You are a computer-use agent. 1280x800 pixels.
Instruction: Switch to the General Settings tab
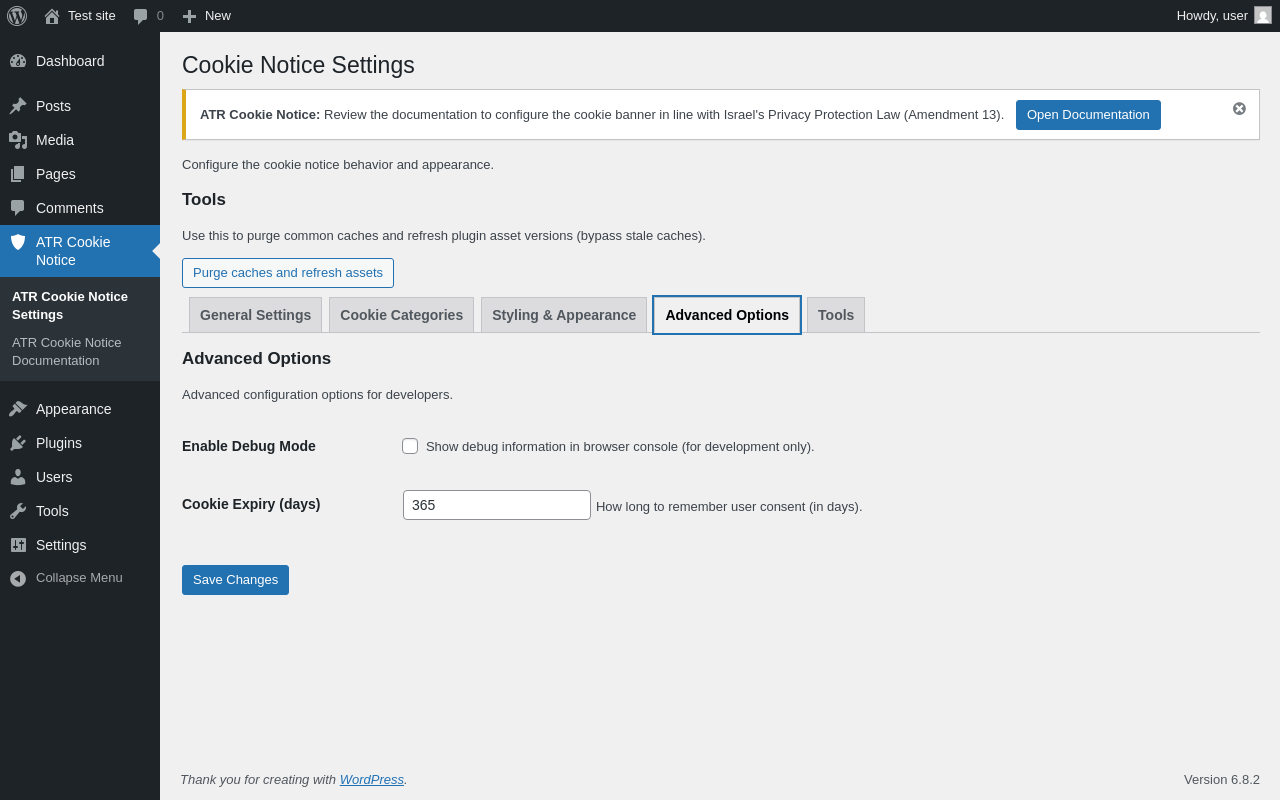[255, 315]
